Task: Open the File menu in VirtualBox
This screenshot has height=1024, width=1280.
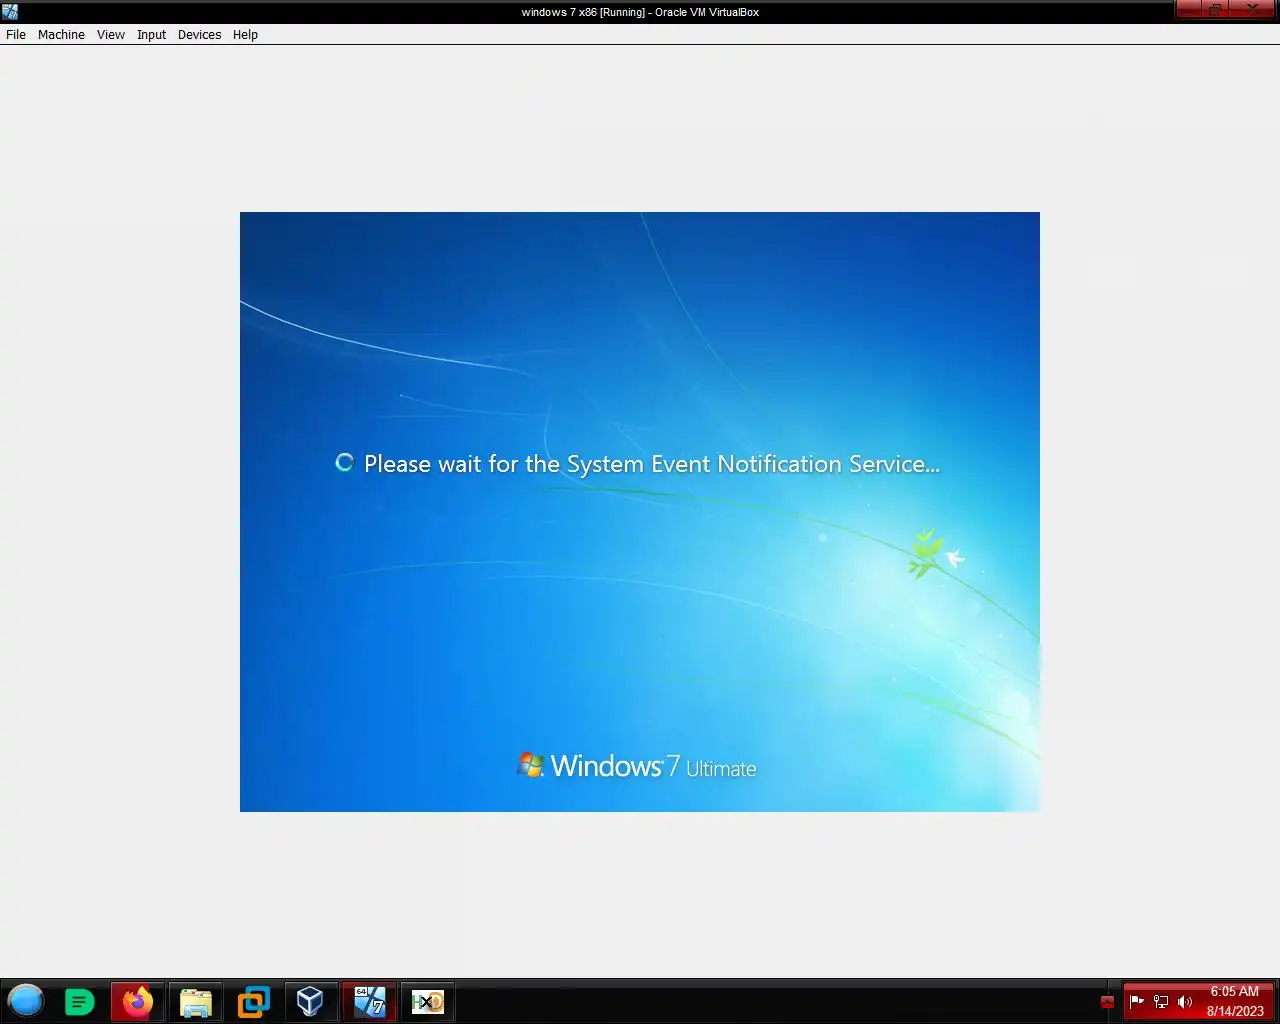Action: [x=16, y=34]
